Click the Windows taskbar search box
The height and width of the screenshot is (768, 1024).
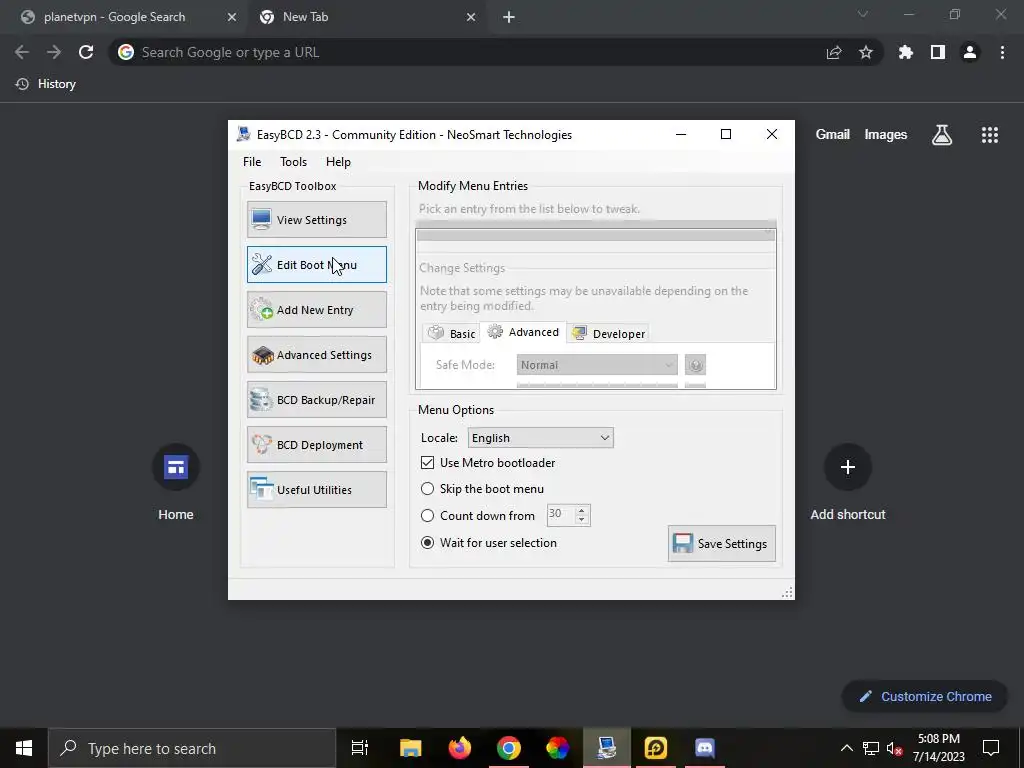[192, 748]
